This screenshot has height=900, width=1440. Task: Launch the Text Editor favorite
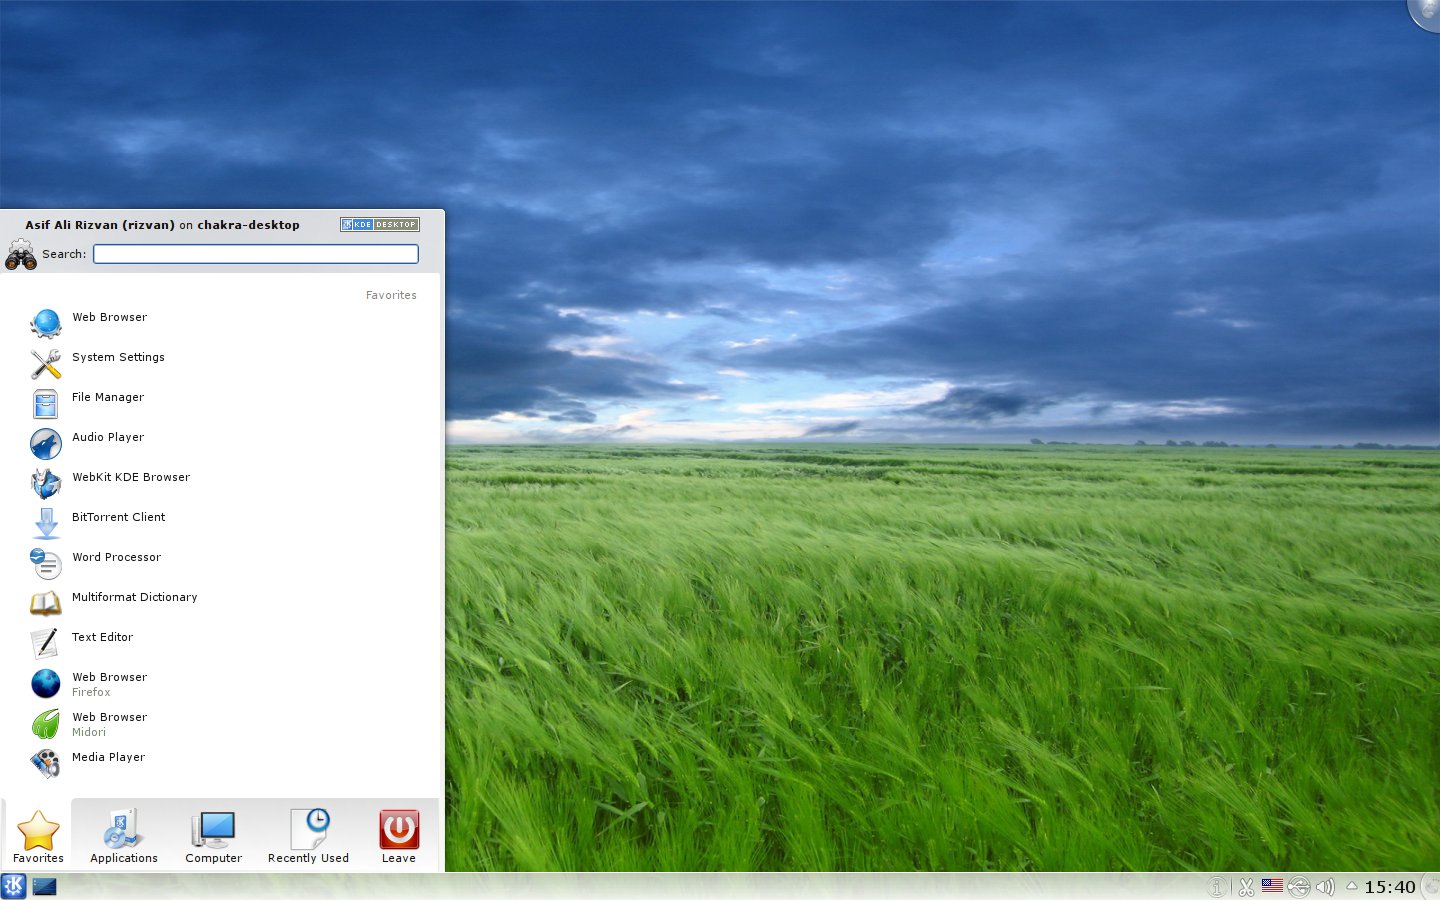pos(220,644)
